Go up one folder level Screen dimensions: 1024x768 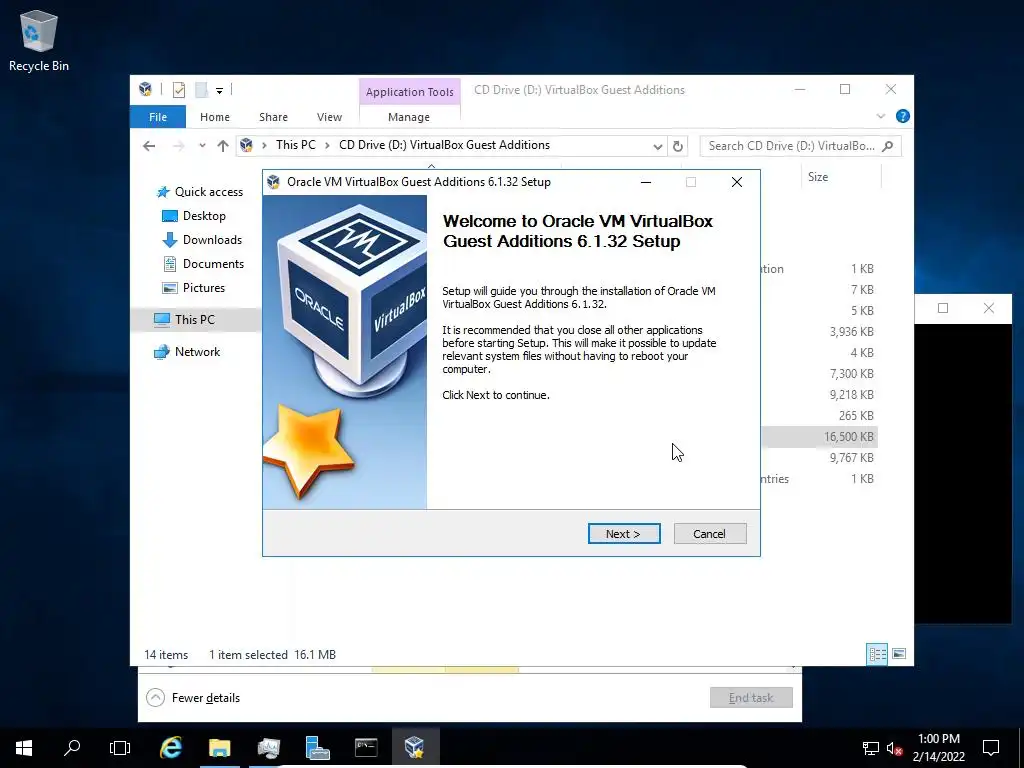coord(223,146)
